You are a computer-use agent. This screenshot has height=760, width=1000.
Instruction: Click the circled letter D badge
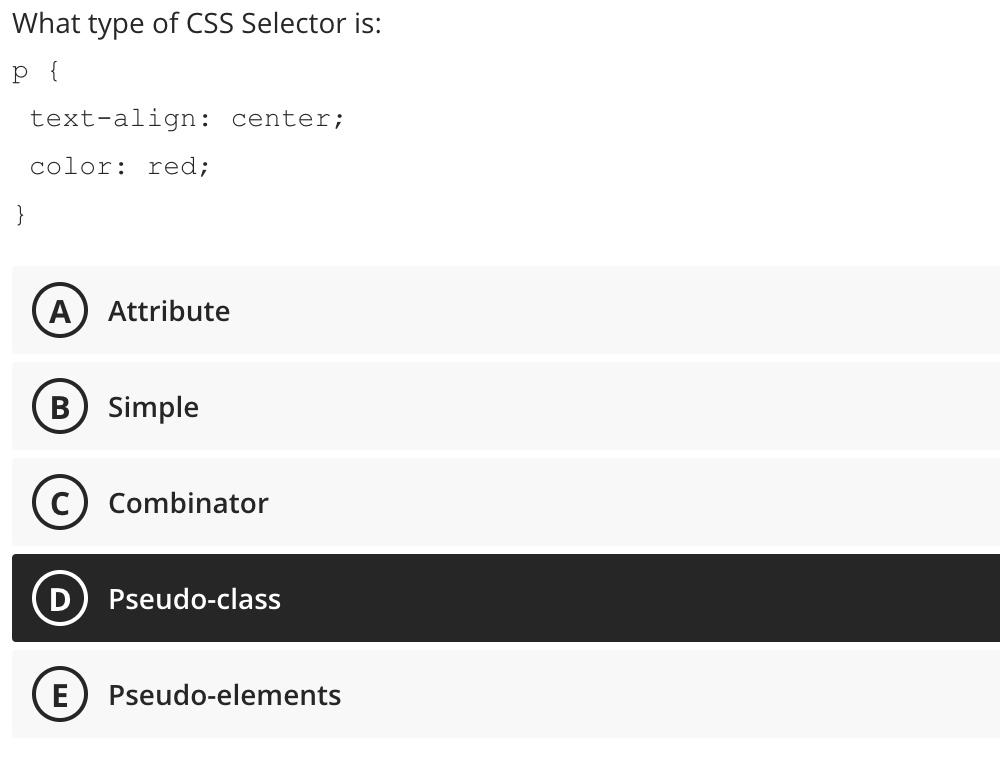tap(60, 598)
